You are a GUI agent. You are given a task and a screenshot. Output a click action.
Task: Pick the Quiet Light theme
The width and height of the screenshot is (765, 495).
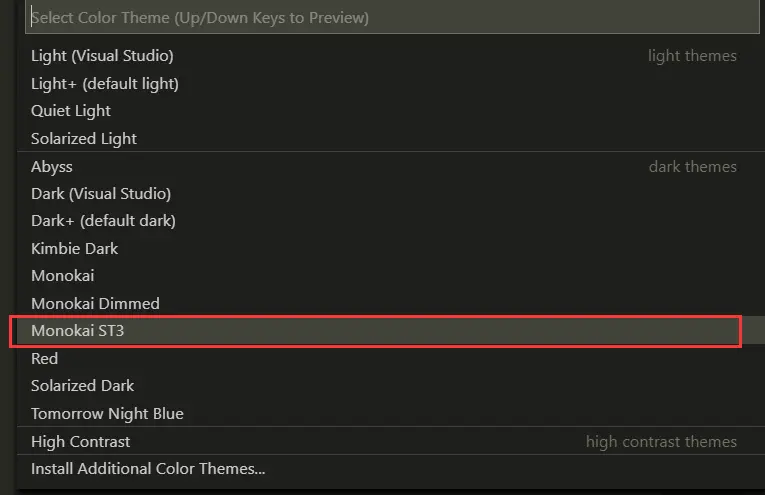point(71,111)
